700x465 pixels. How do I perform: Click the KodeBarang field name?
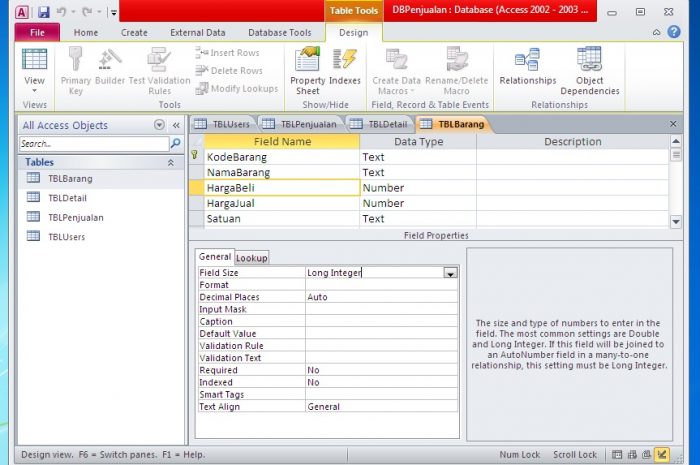point(281,157)
